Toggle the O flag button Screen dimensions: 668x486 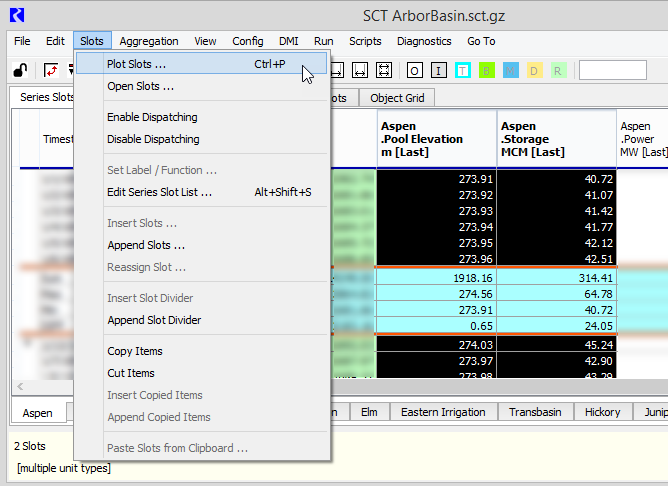click(x=415, y=70)
